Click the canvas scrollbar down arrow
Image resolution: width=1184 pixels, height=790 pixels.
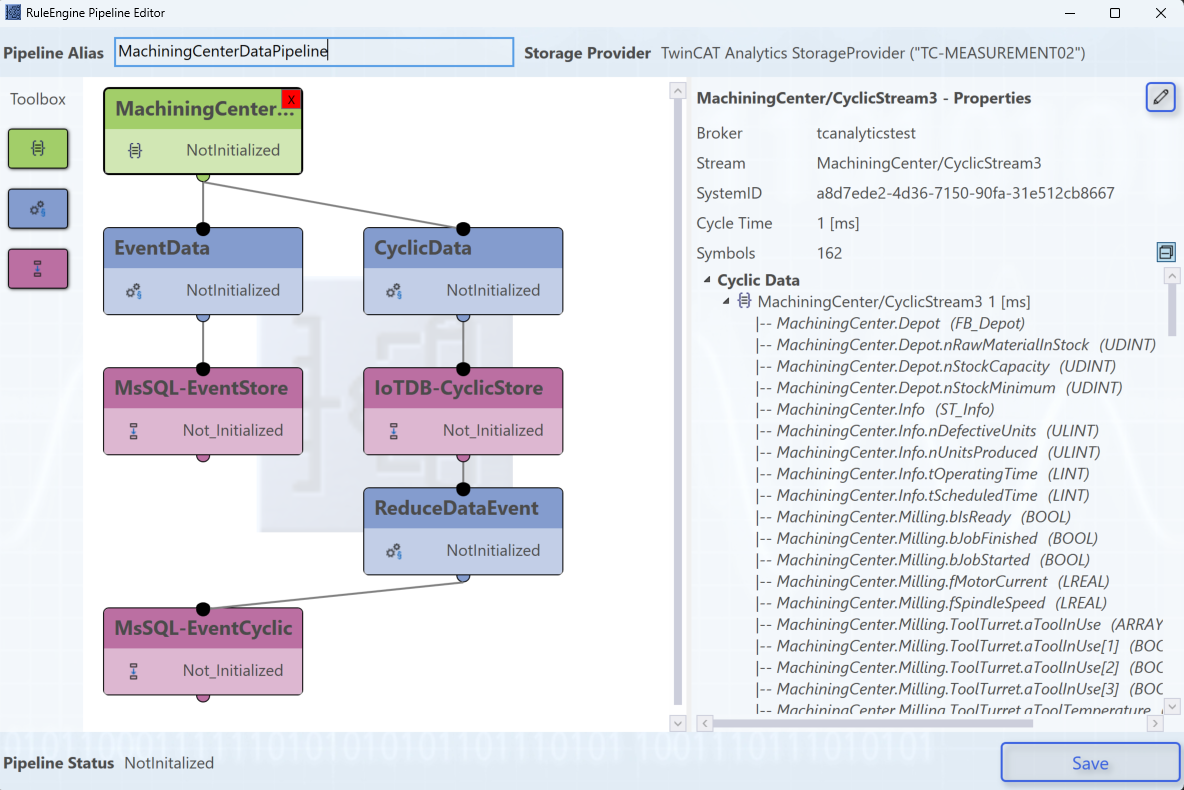coord(677,724)
